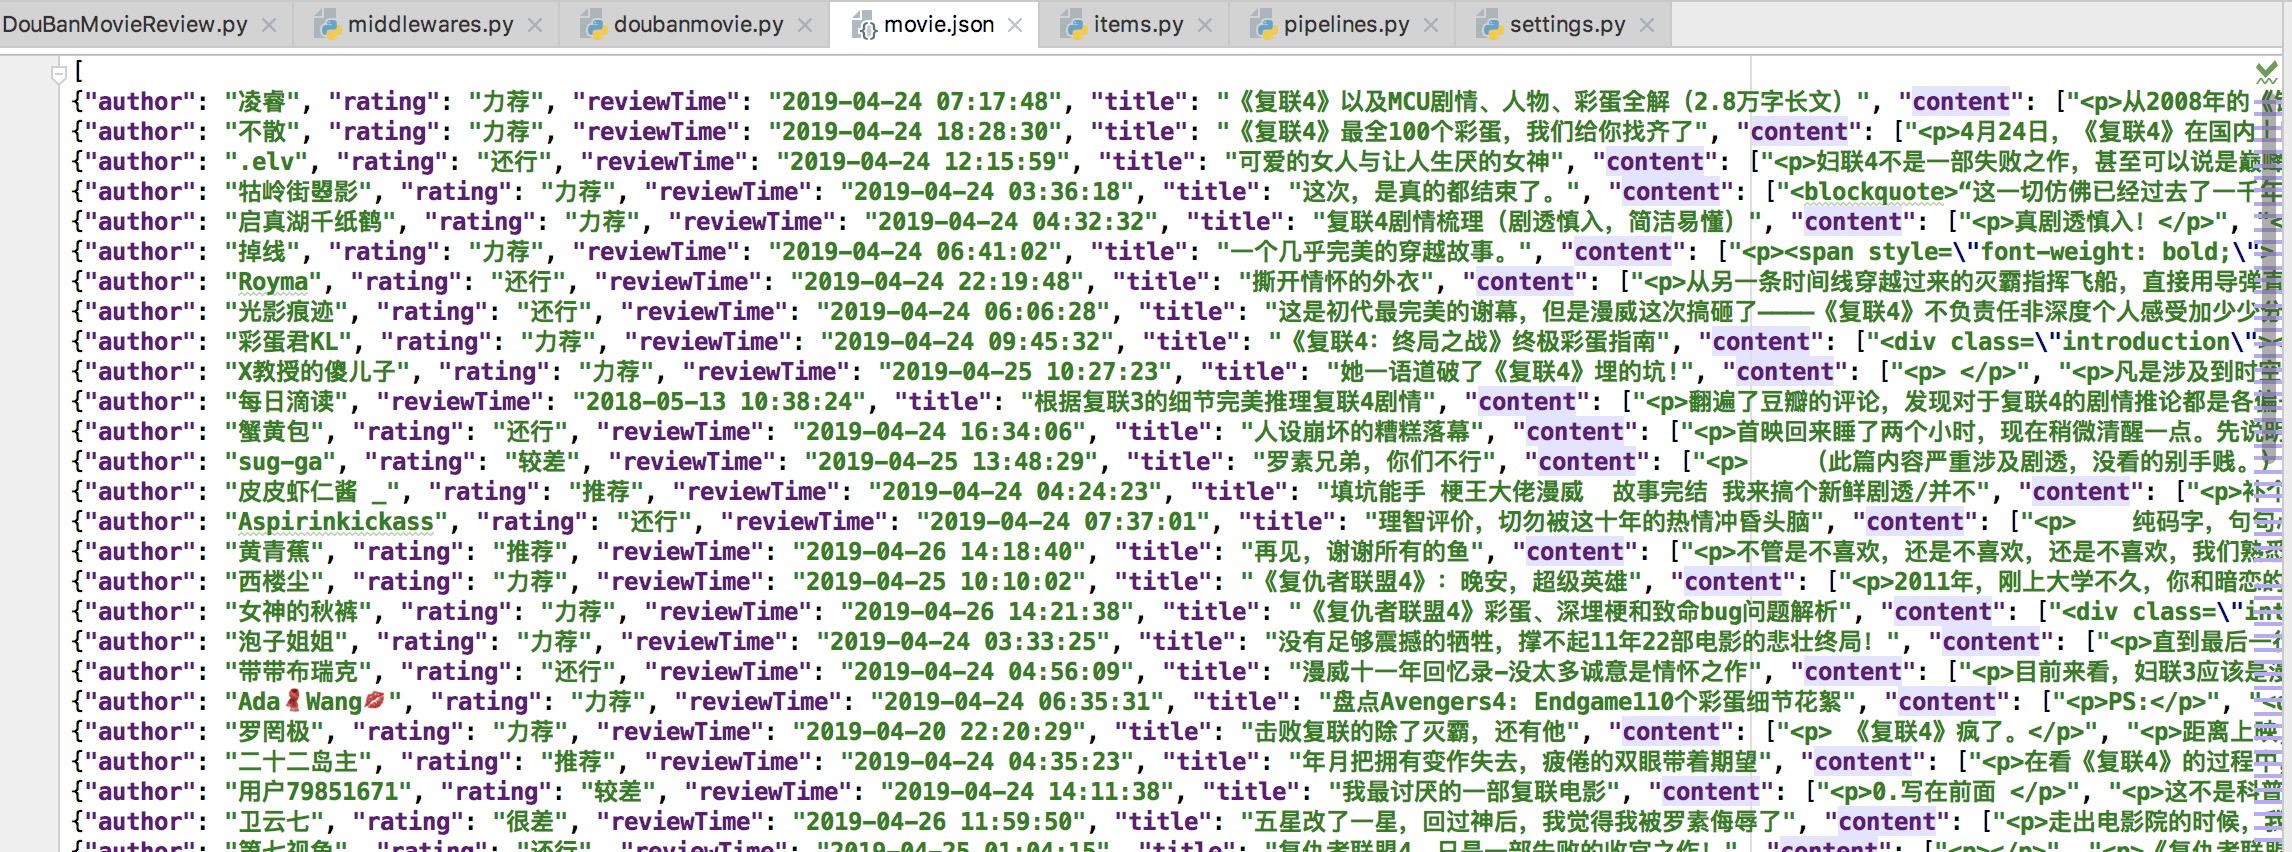Open the doubanmovie.py editor tab
The image size is (2292, 852).
click(698, 24)
